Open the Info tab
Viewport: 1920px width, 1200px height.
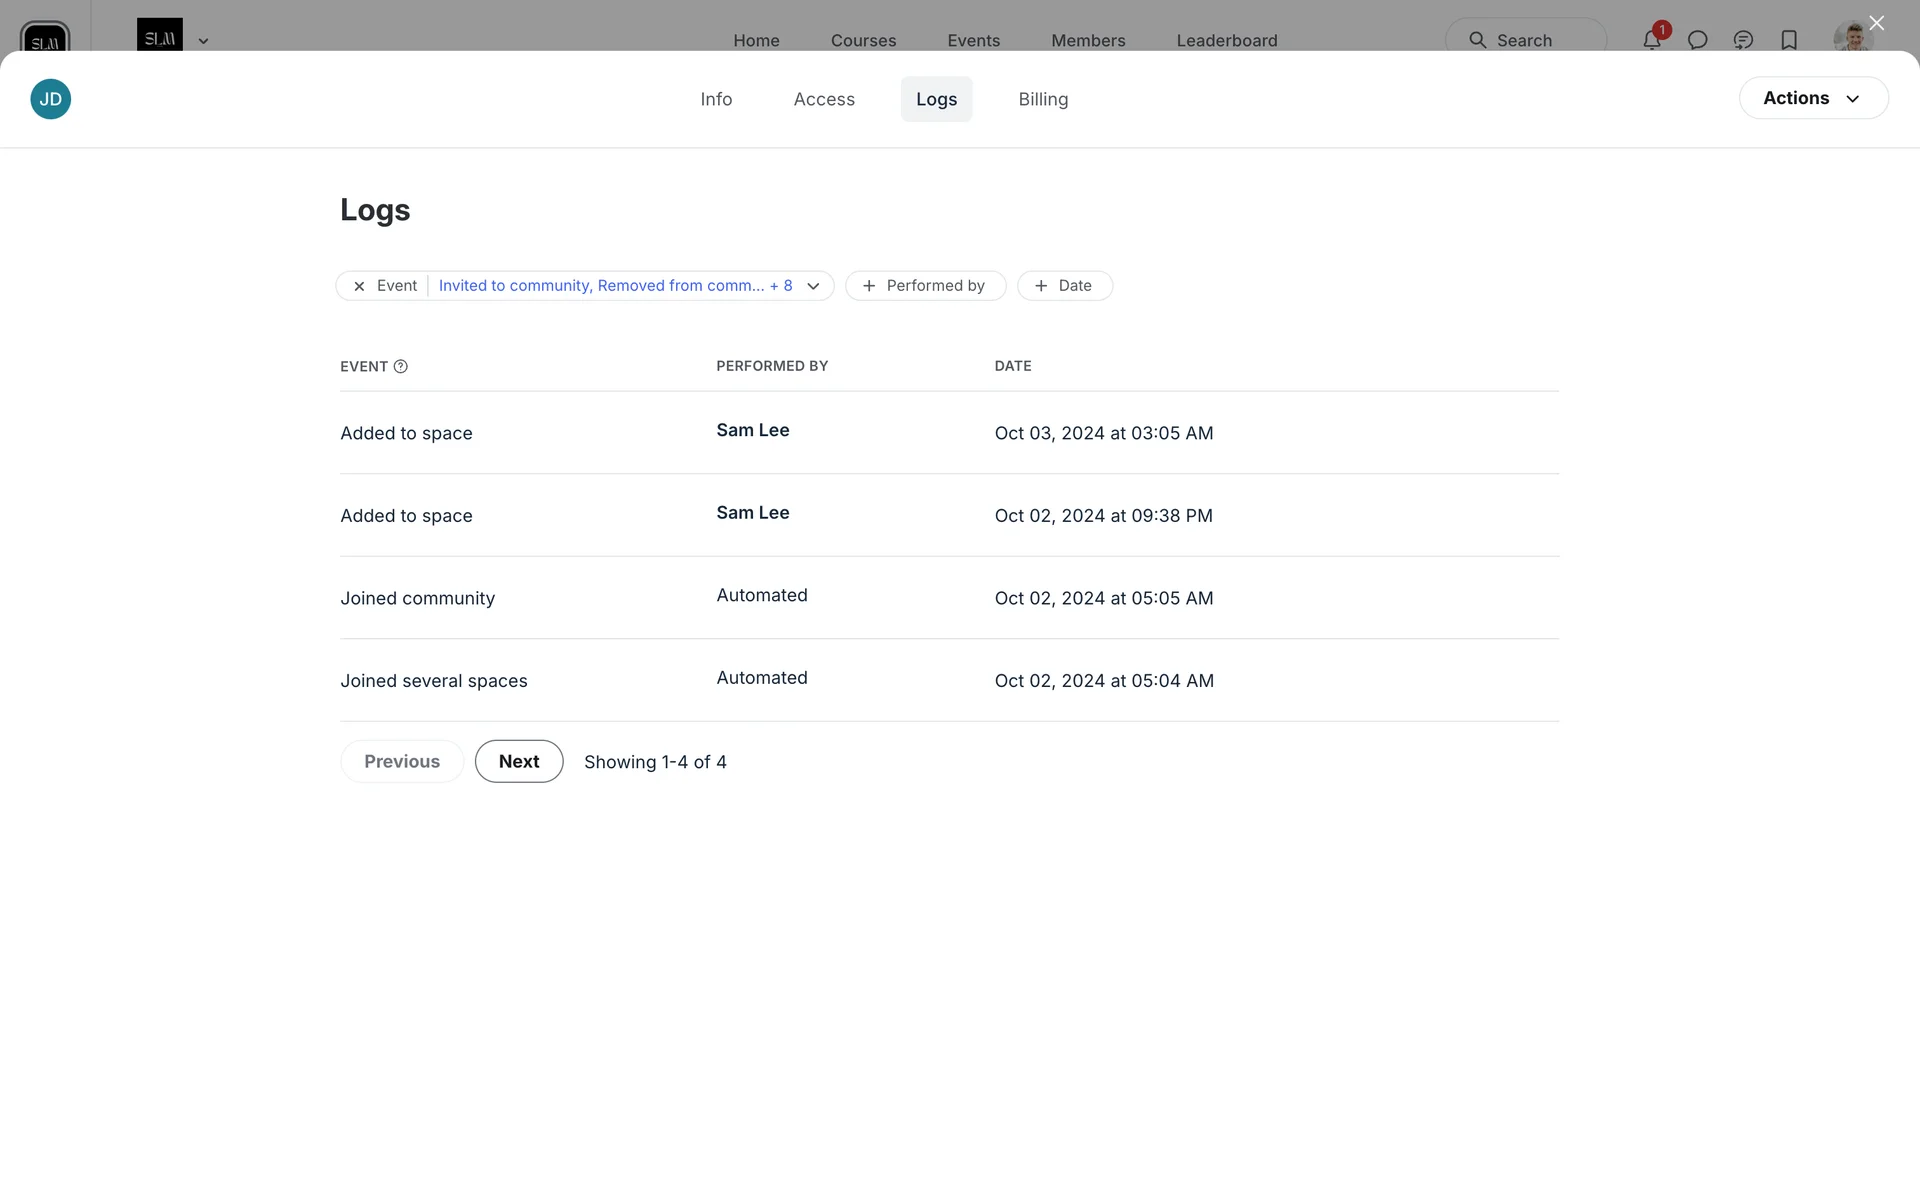click(716, 99)
